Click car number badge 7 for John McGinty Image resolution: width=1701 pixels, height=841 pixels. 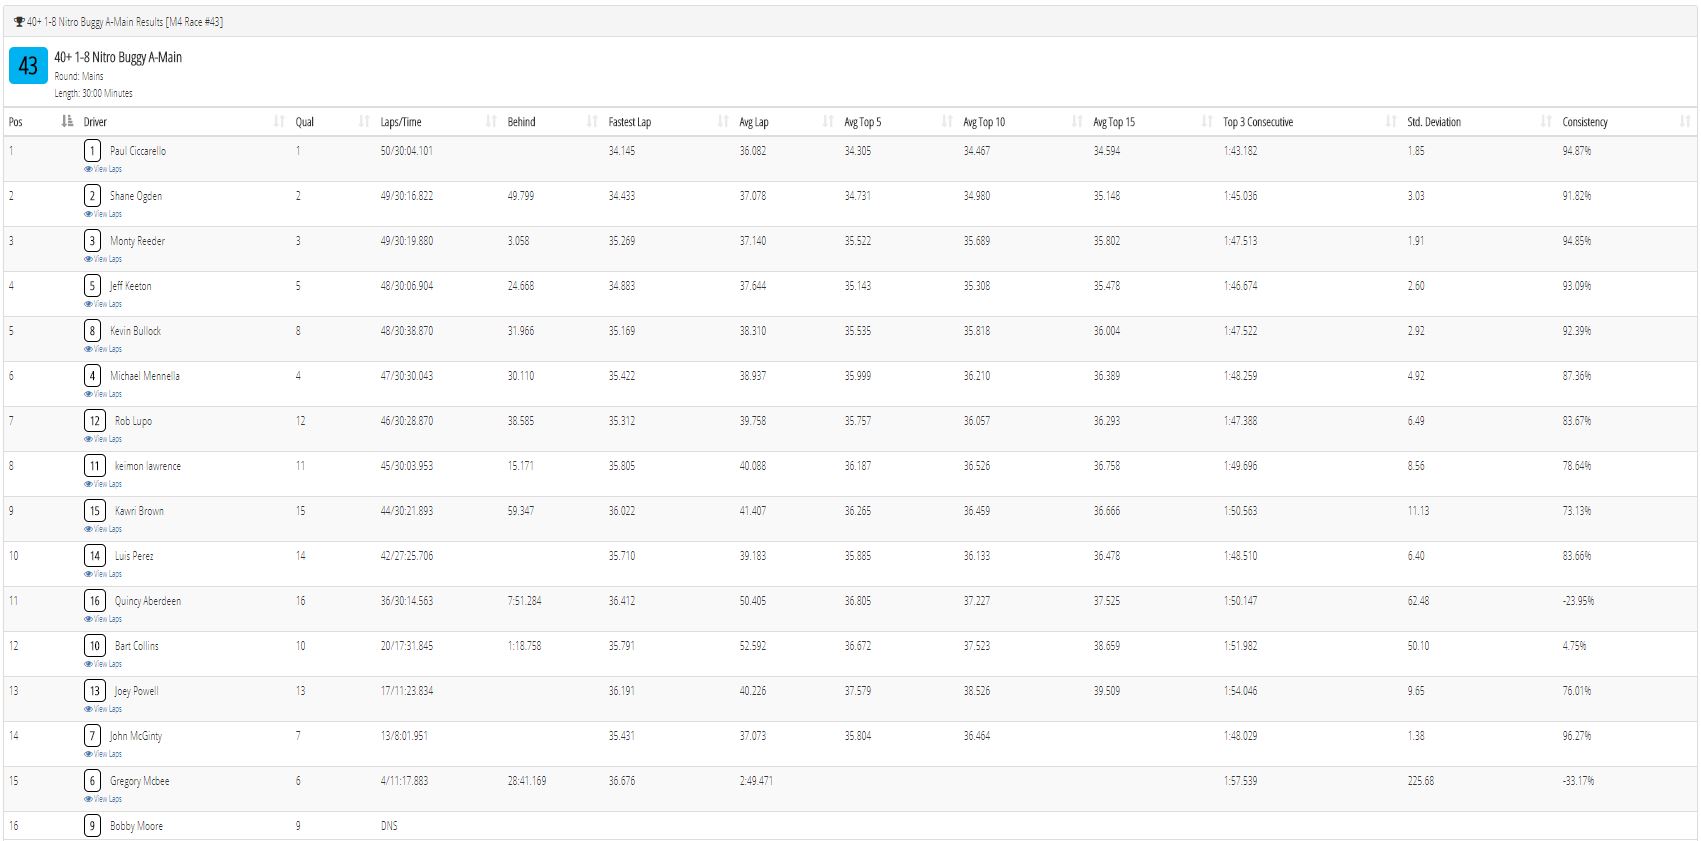[92, 736]
